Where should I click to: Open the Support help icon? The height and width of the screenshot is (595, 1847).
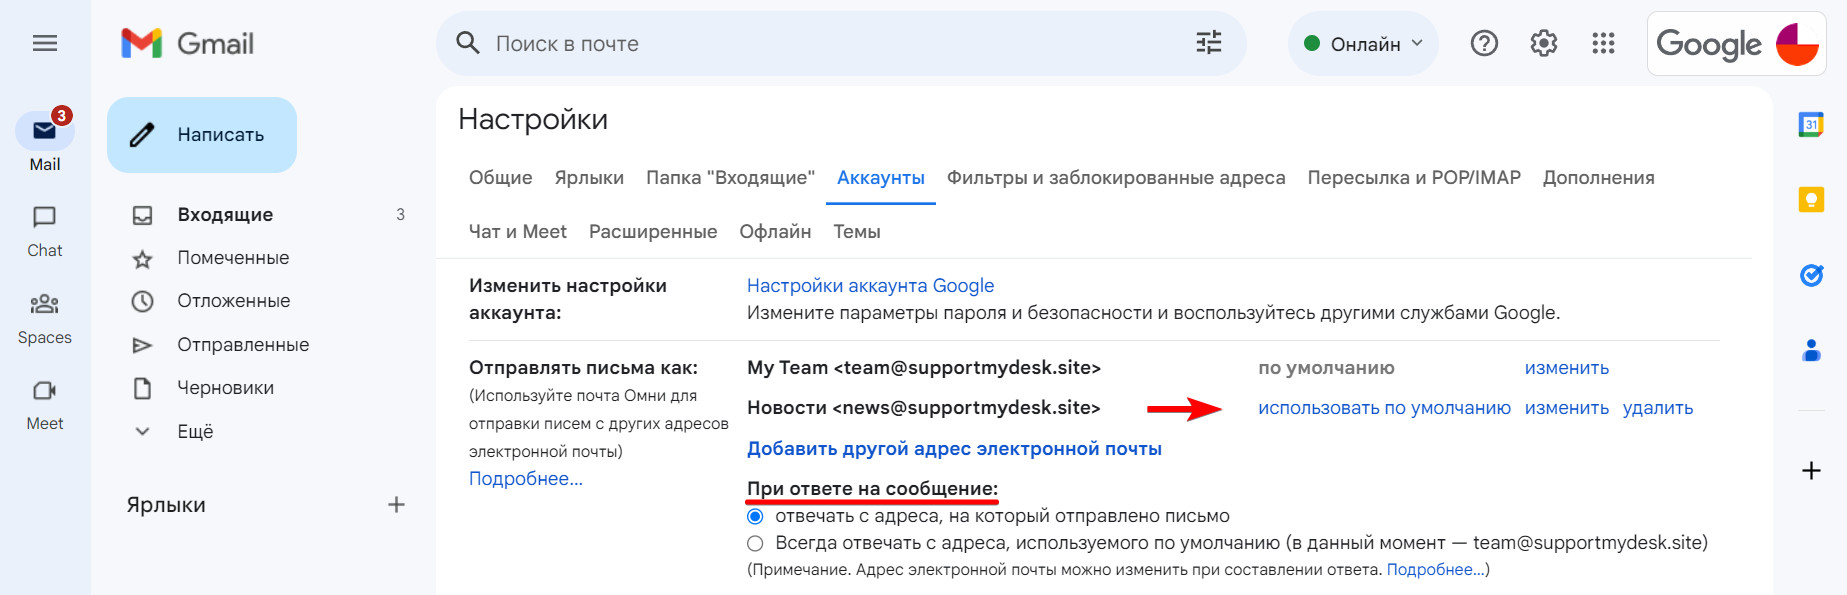pyautogui.click(x=1484, y=43)
